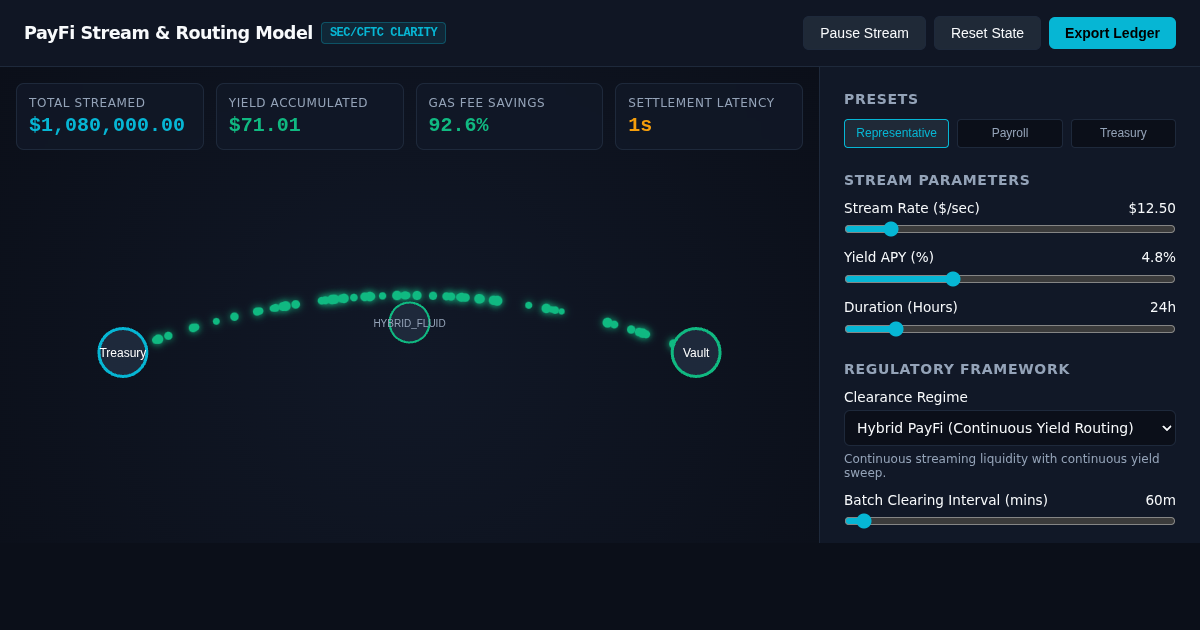Click the Regulatory Framework heading
Viewport: 1200px width, 630px height.
pyautogui.click(x=957, y=369)
